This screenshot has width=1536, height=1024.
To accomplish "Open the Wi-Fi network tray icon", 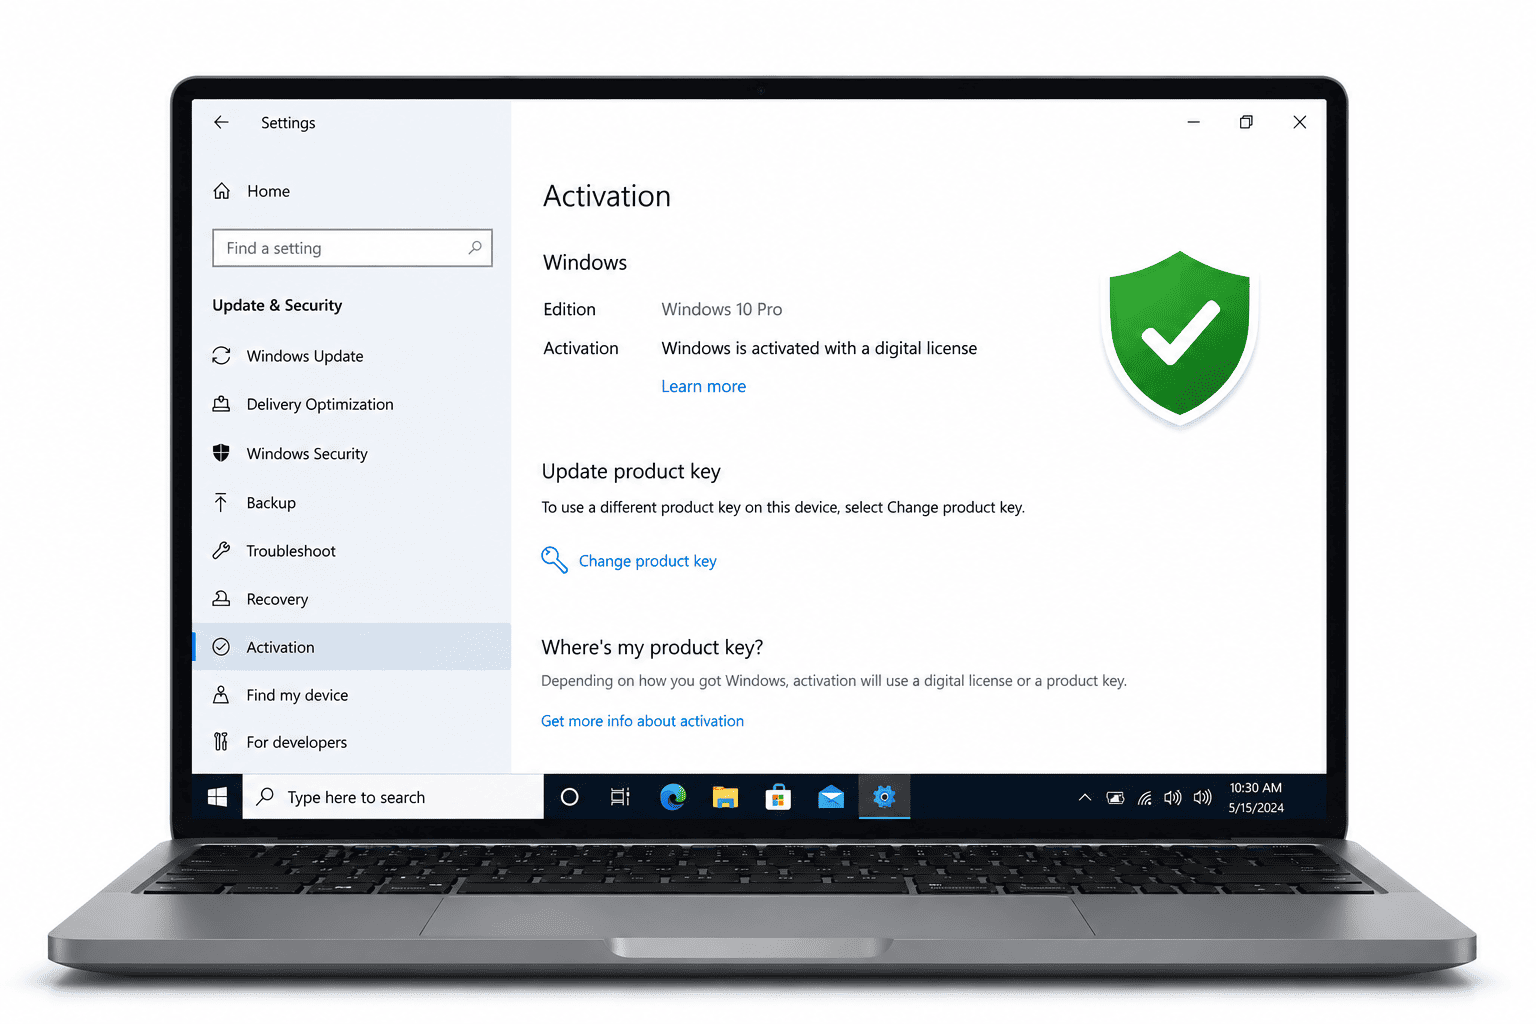I will [1145, 797].
